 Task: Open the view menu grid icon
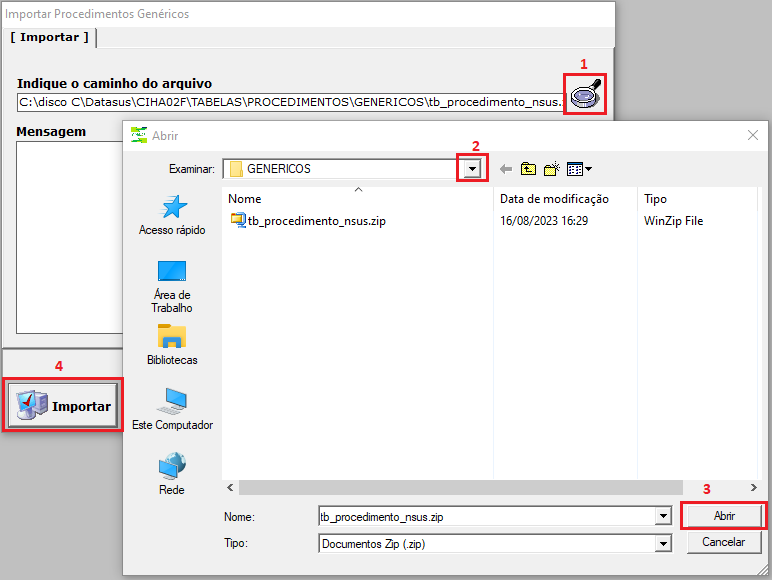coord(579,169)
